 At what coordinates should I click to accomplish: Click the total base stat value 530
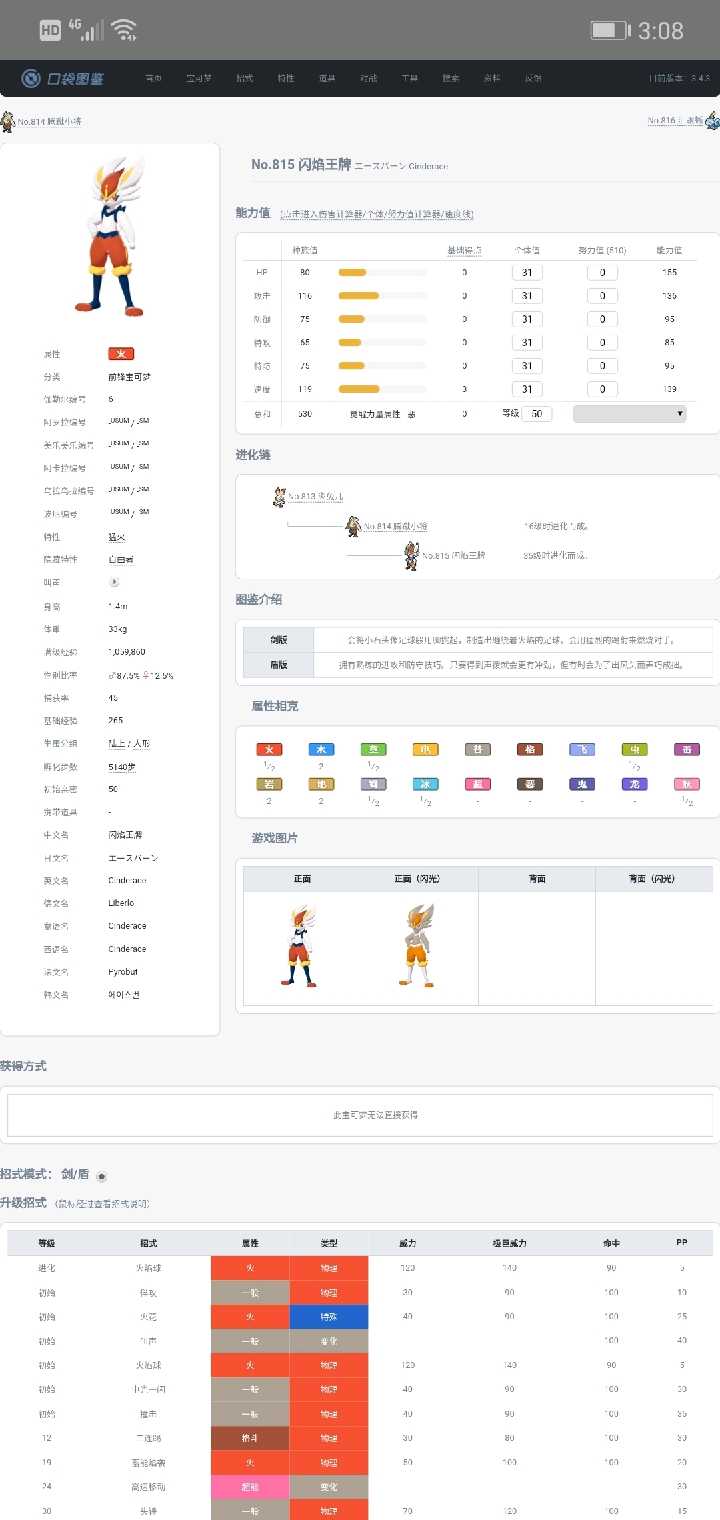coord(303,413)
